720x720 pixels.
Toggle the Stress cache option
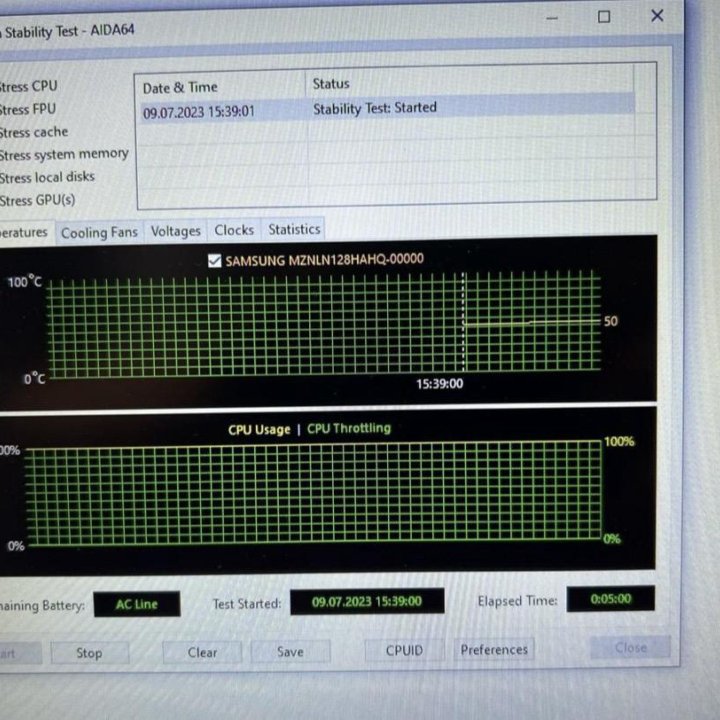[x=34, y=132]
